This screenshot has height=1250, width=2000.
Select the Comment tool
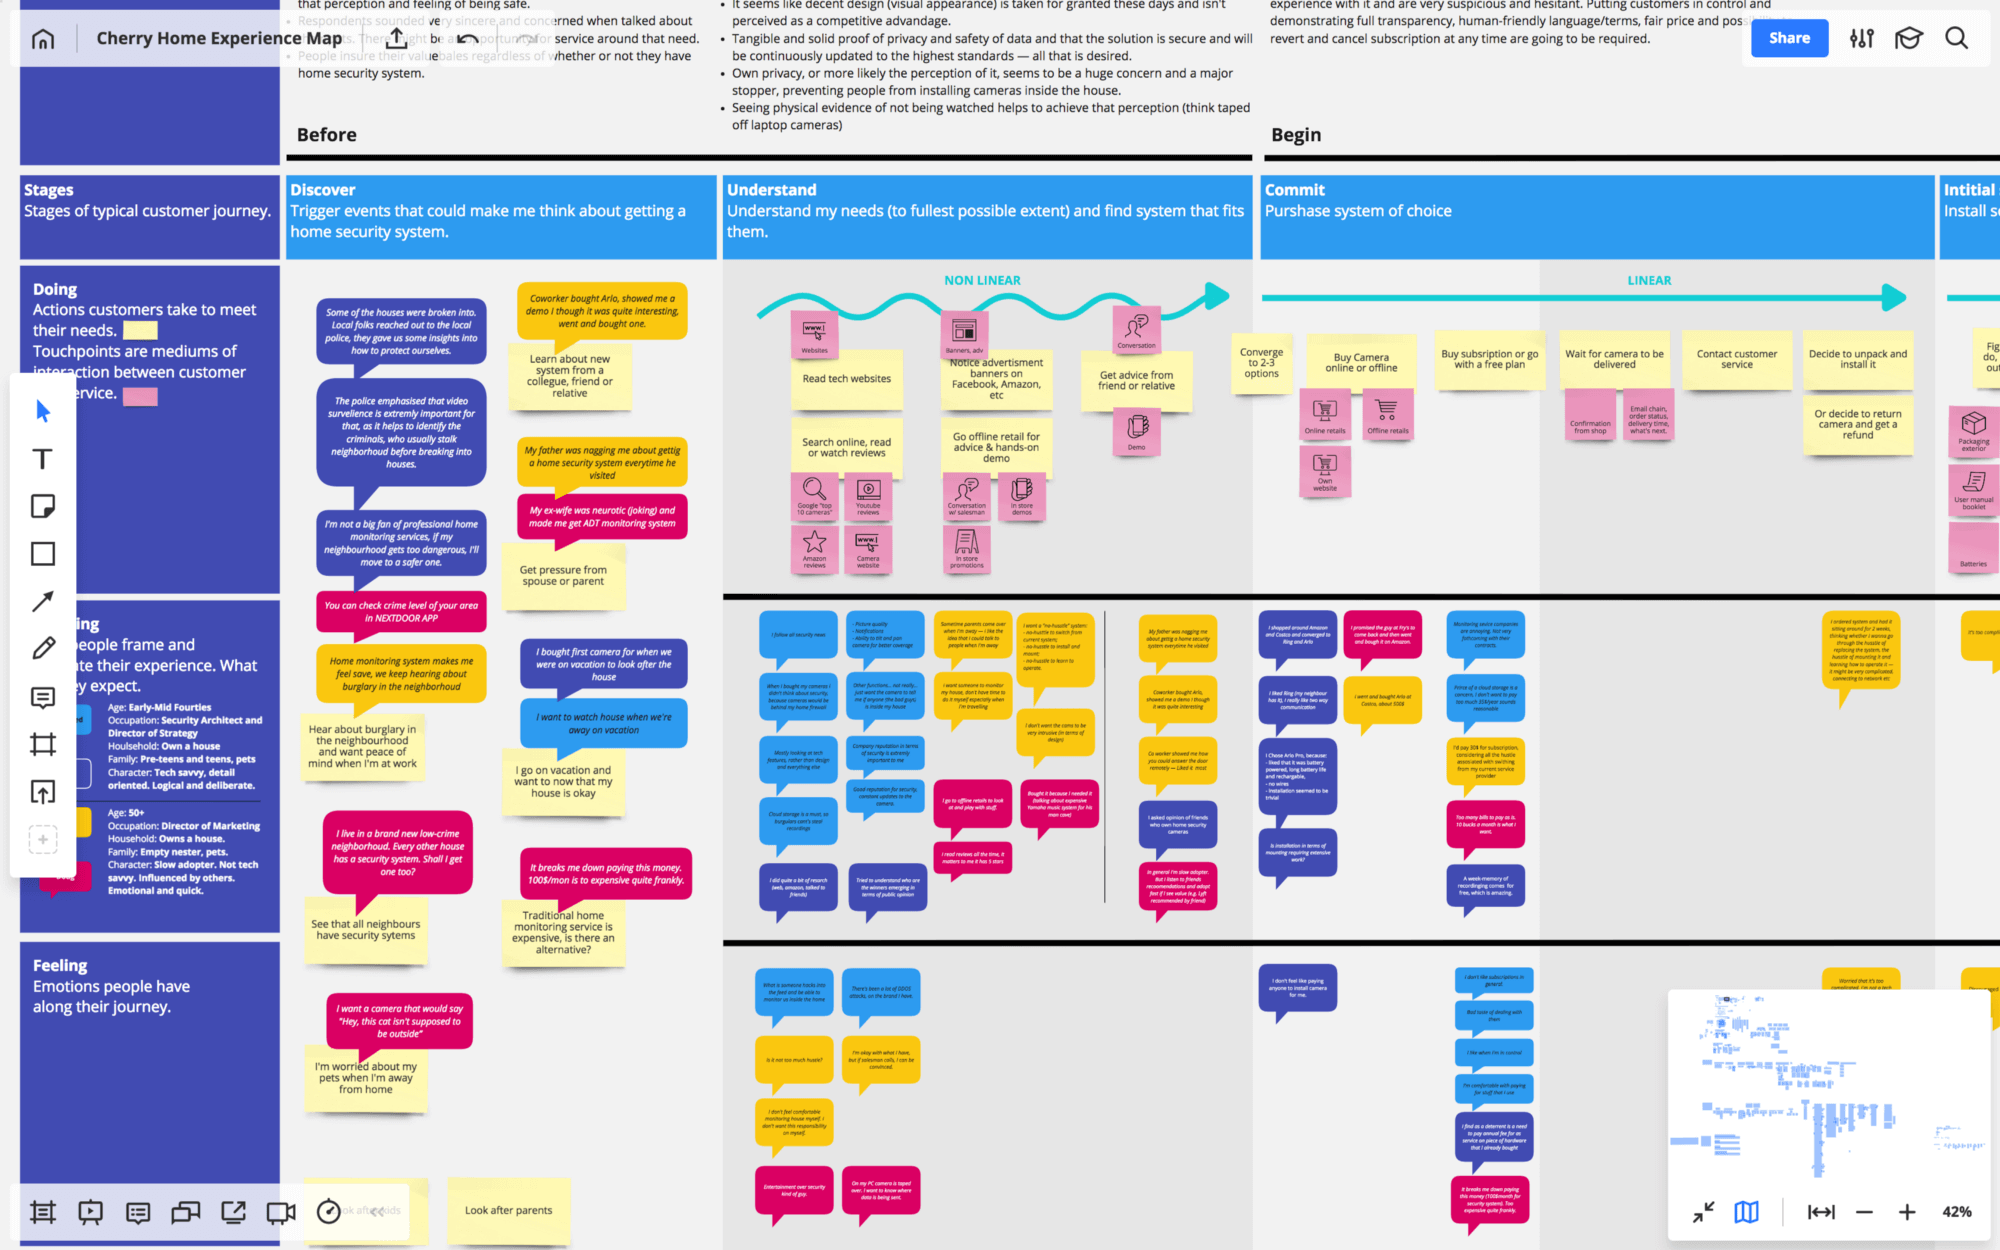click(43, 697)
